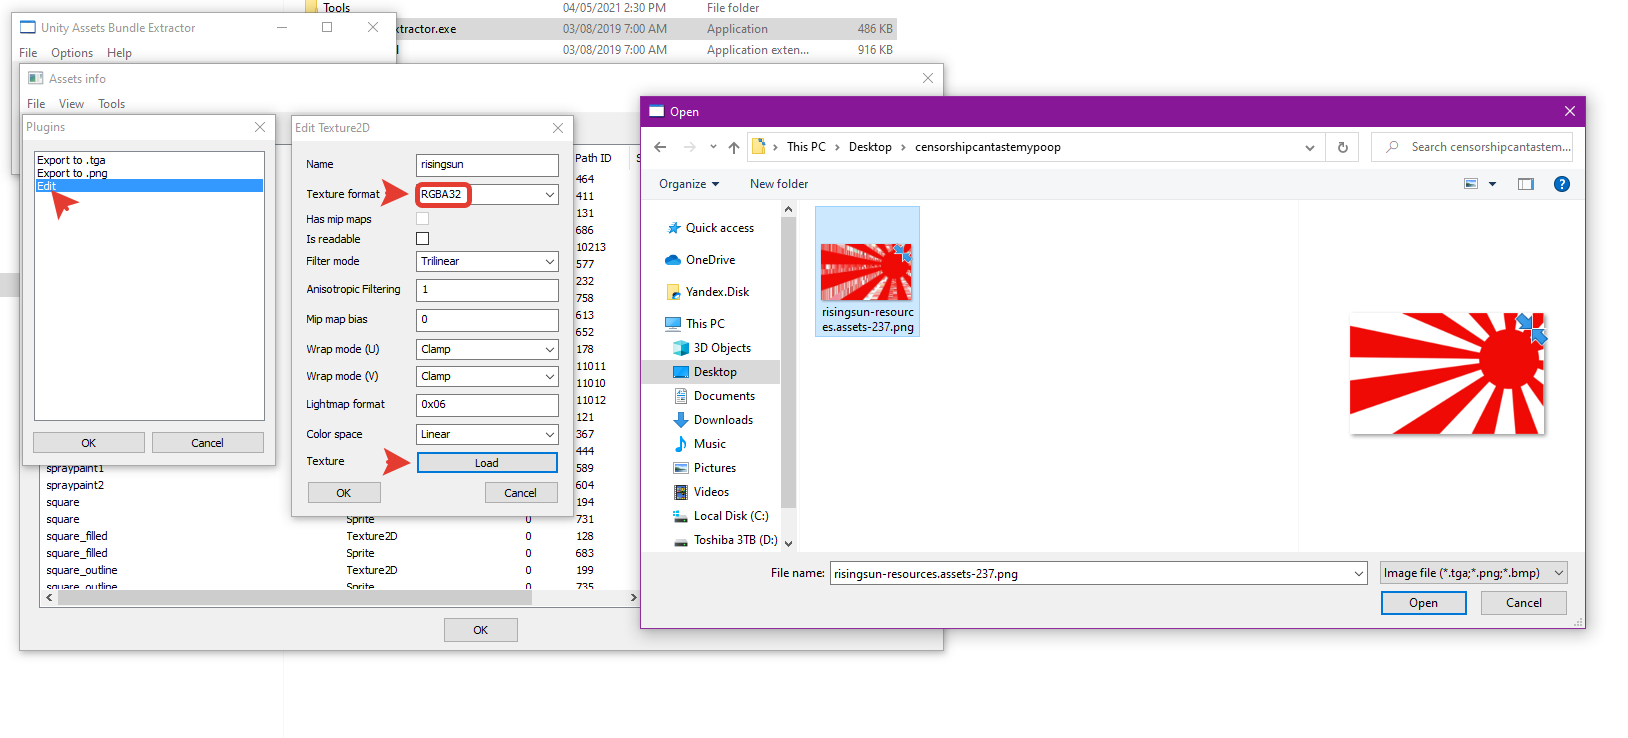1628x738 pixels.
Task: Click the folder icon in the address bar
Action: (x=759, y=146)
